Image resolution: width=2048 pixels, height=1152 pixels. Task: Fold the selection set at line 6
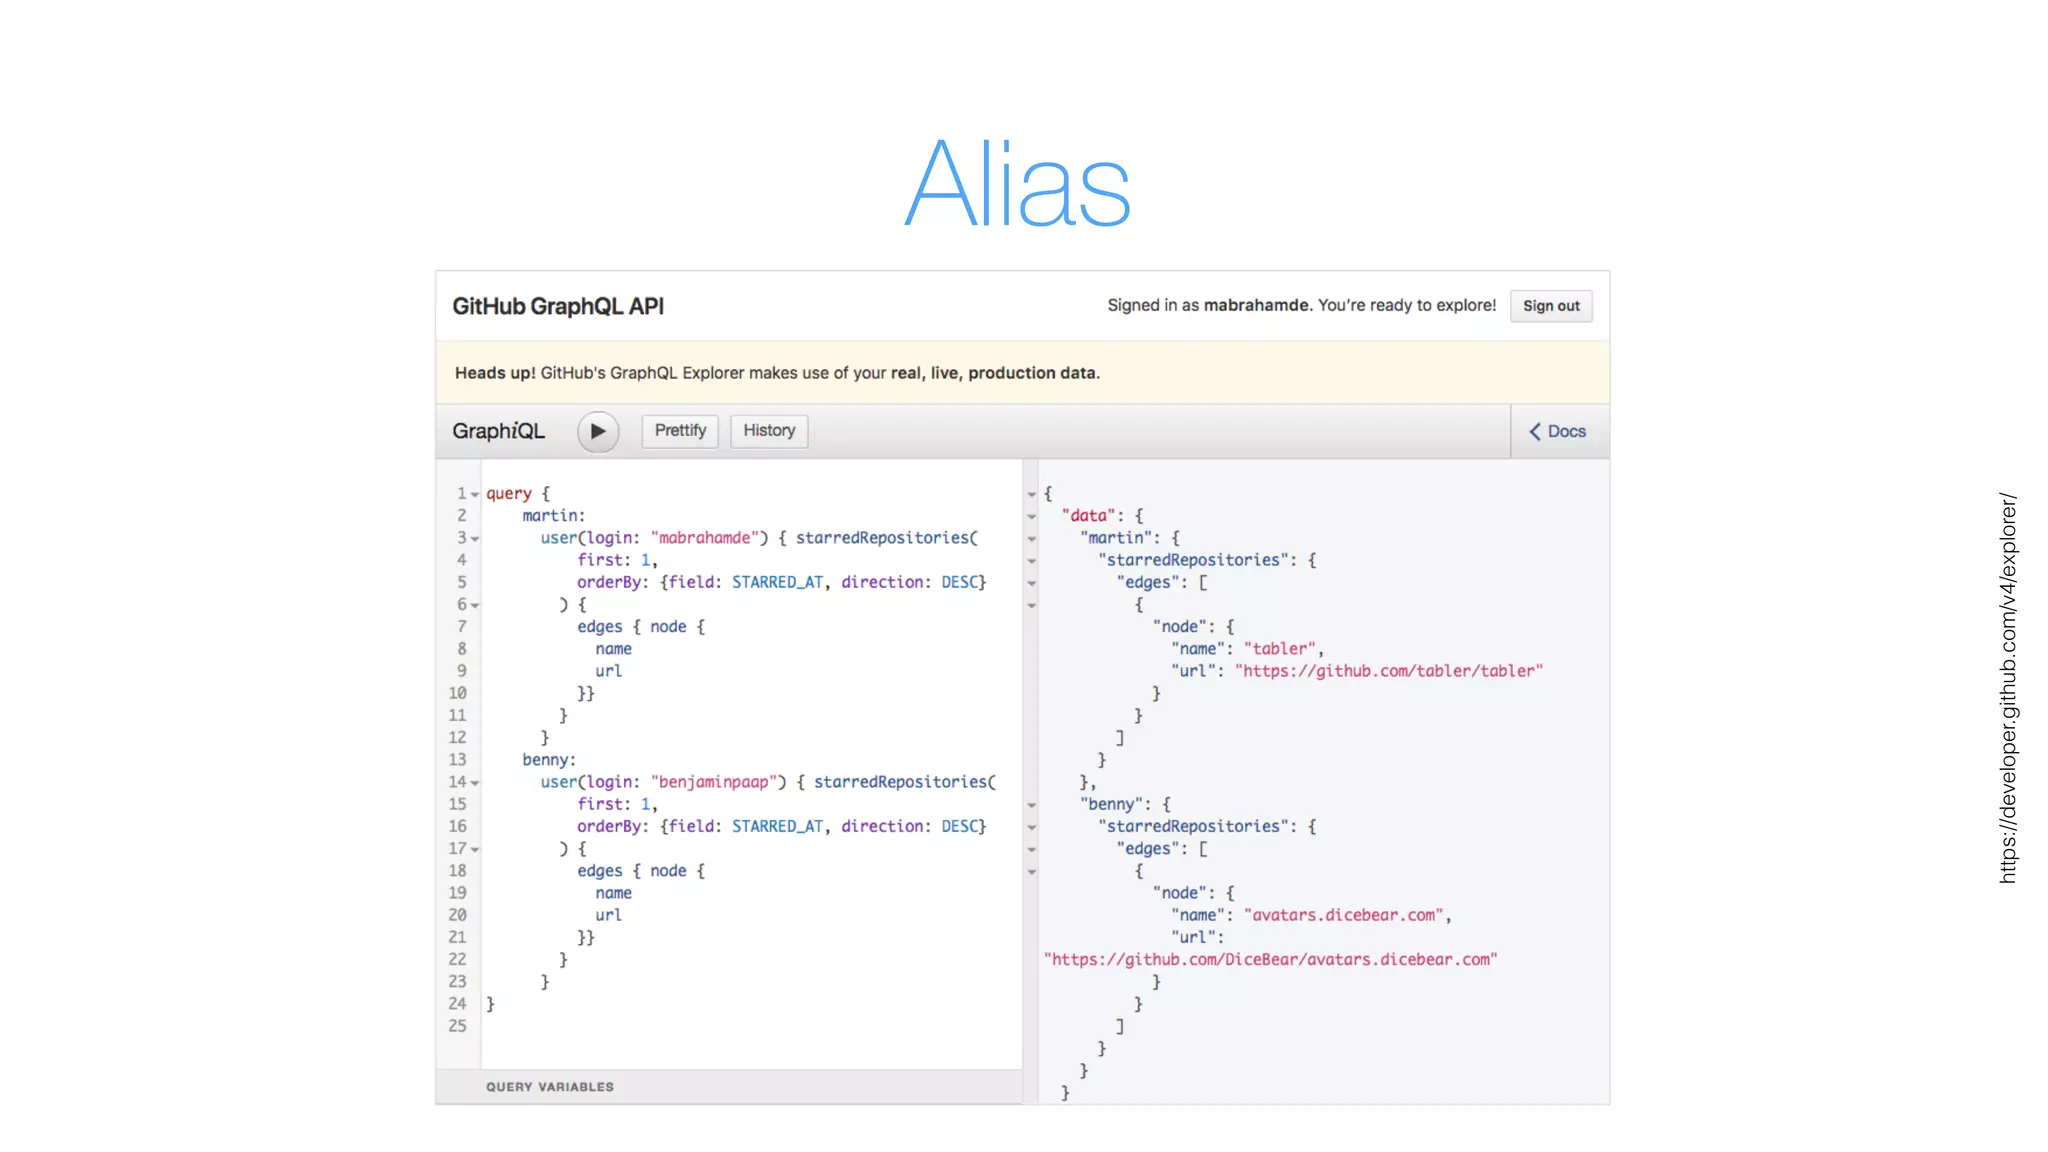[x=475, y=605]
